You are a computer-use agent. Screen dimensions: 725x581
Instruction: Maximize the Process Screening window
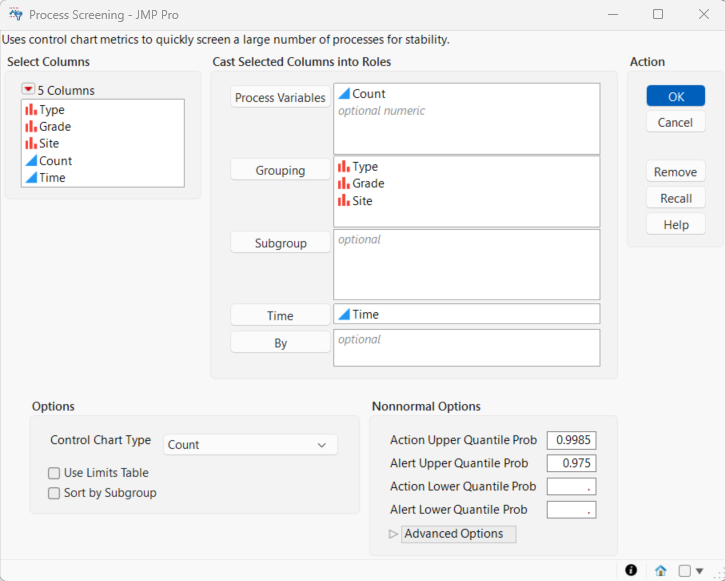click(x=658, y=14)
